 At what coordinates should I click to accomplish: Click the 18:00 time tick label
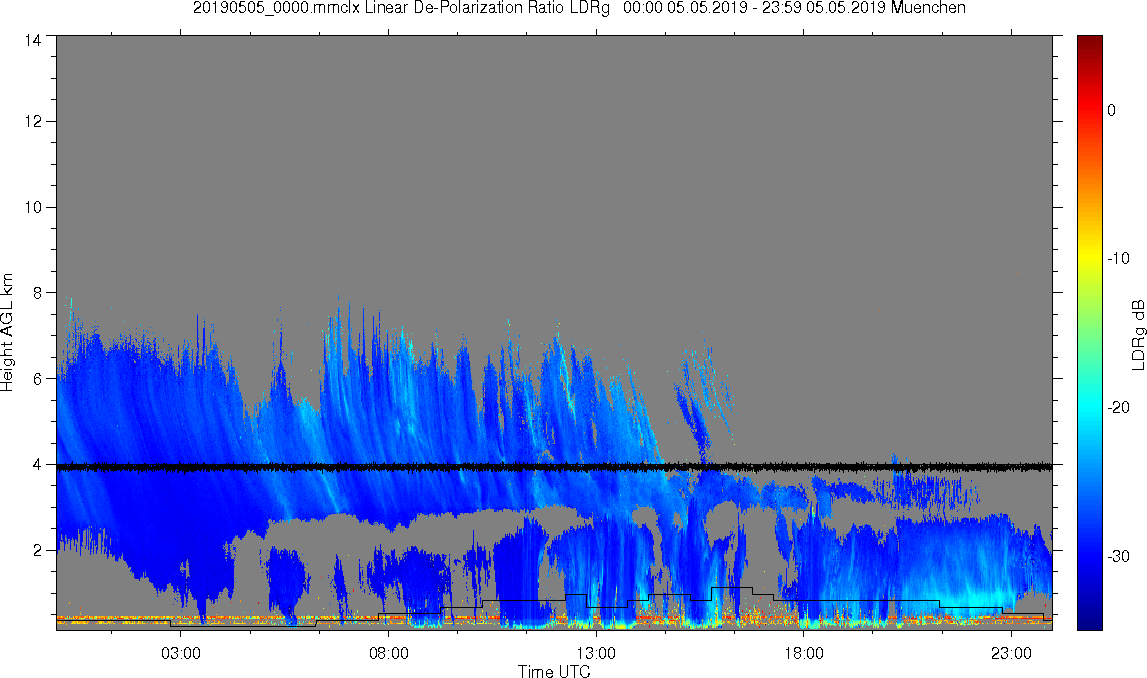coord(804,653)
